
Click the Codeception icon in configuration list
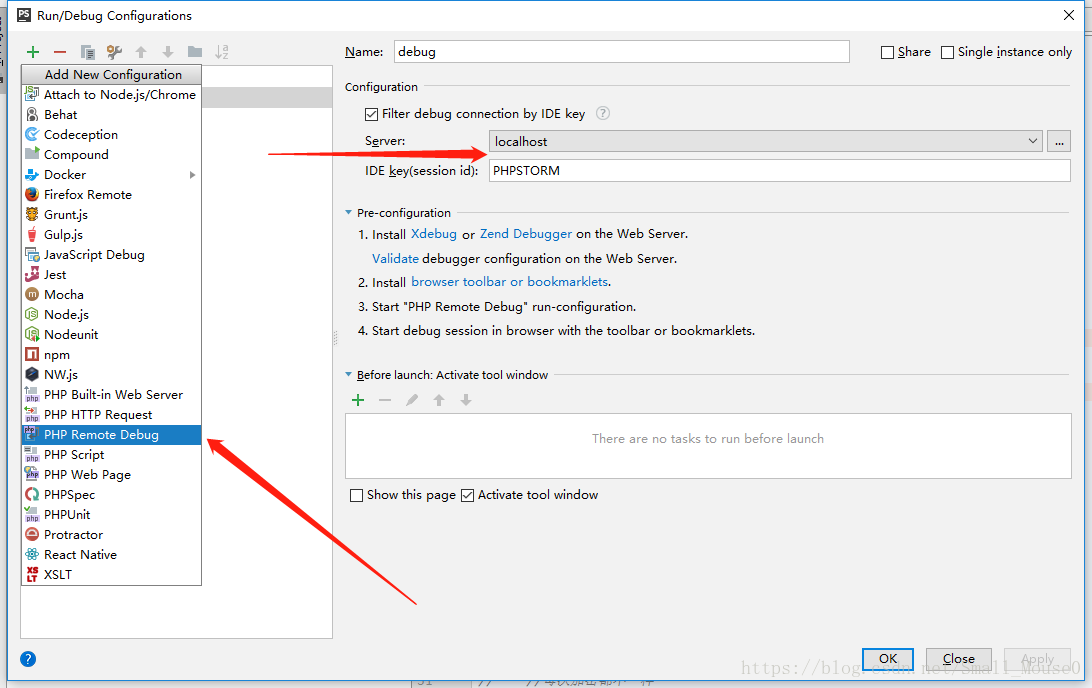(x=32, y=134)
